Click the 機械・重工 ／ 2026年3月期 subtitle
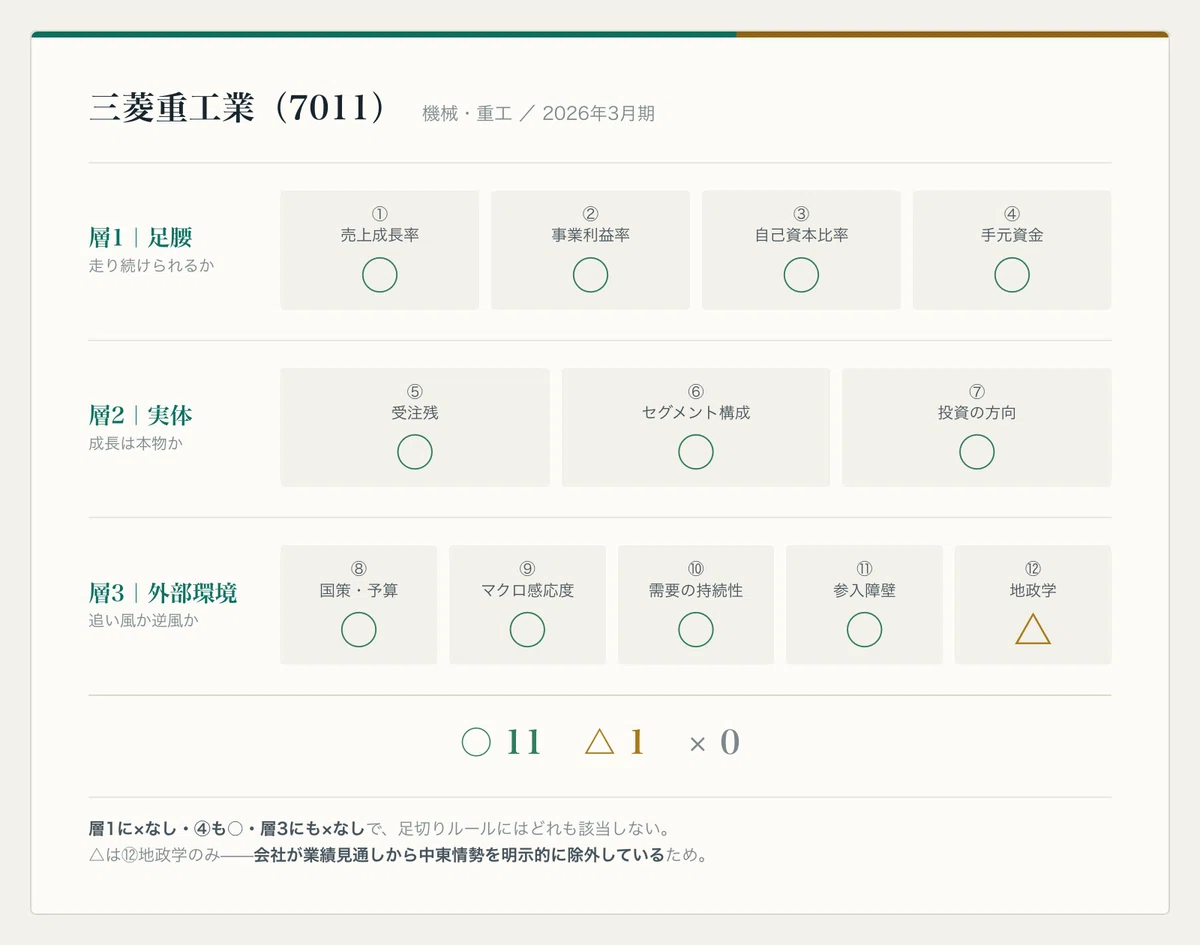Screen dimensions: 1200x945 tap(539, 114)
